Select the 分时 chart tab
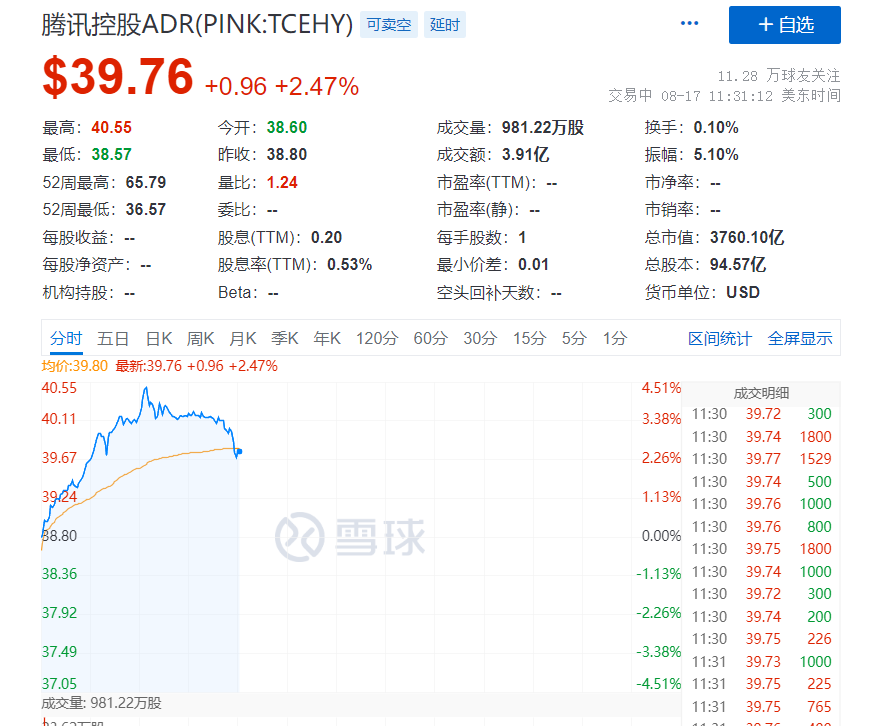The width and height of the screenshot is (878, 726). pos(66,338)
